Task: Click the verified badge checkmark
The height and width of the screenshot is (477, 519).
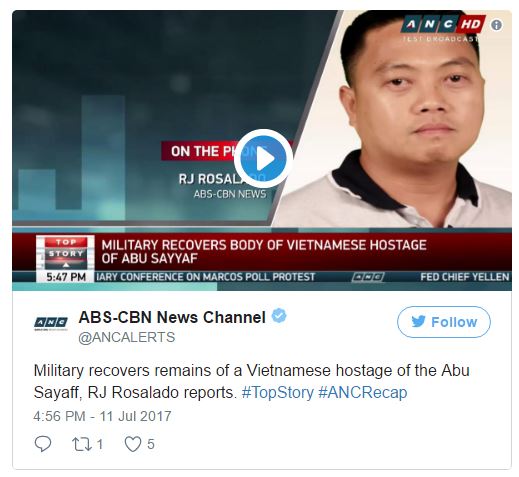Action: [279, 316]
